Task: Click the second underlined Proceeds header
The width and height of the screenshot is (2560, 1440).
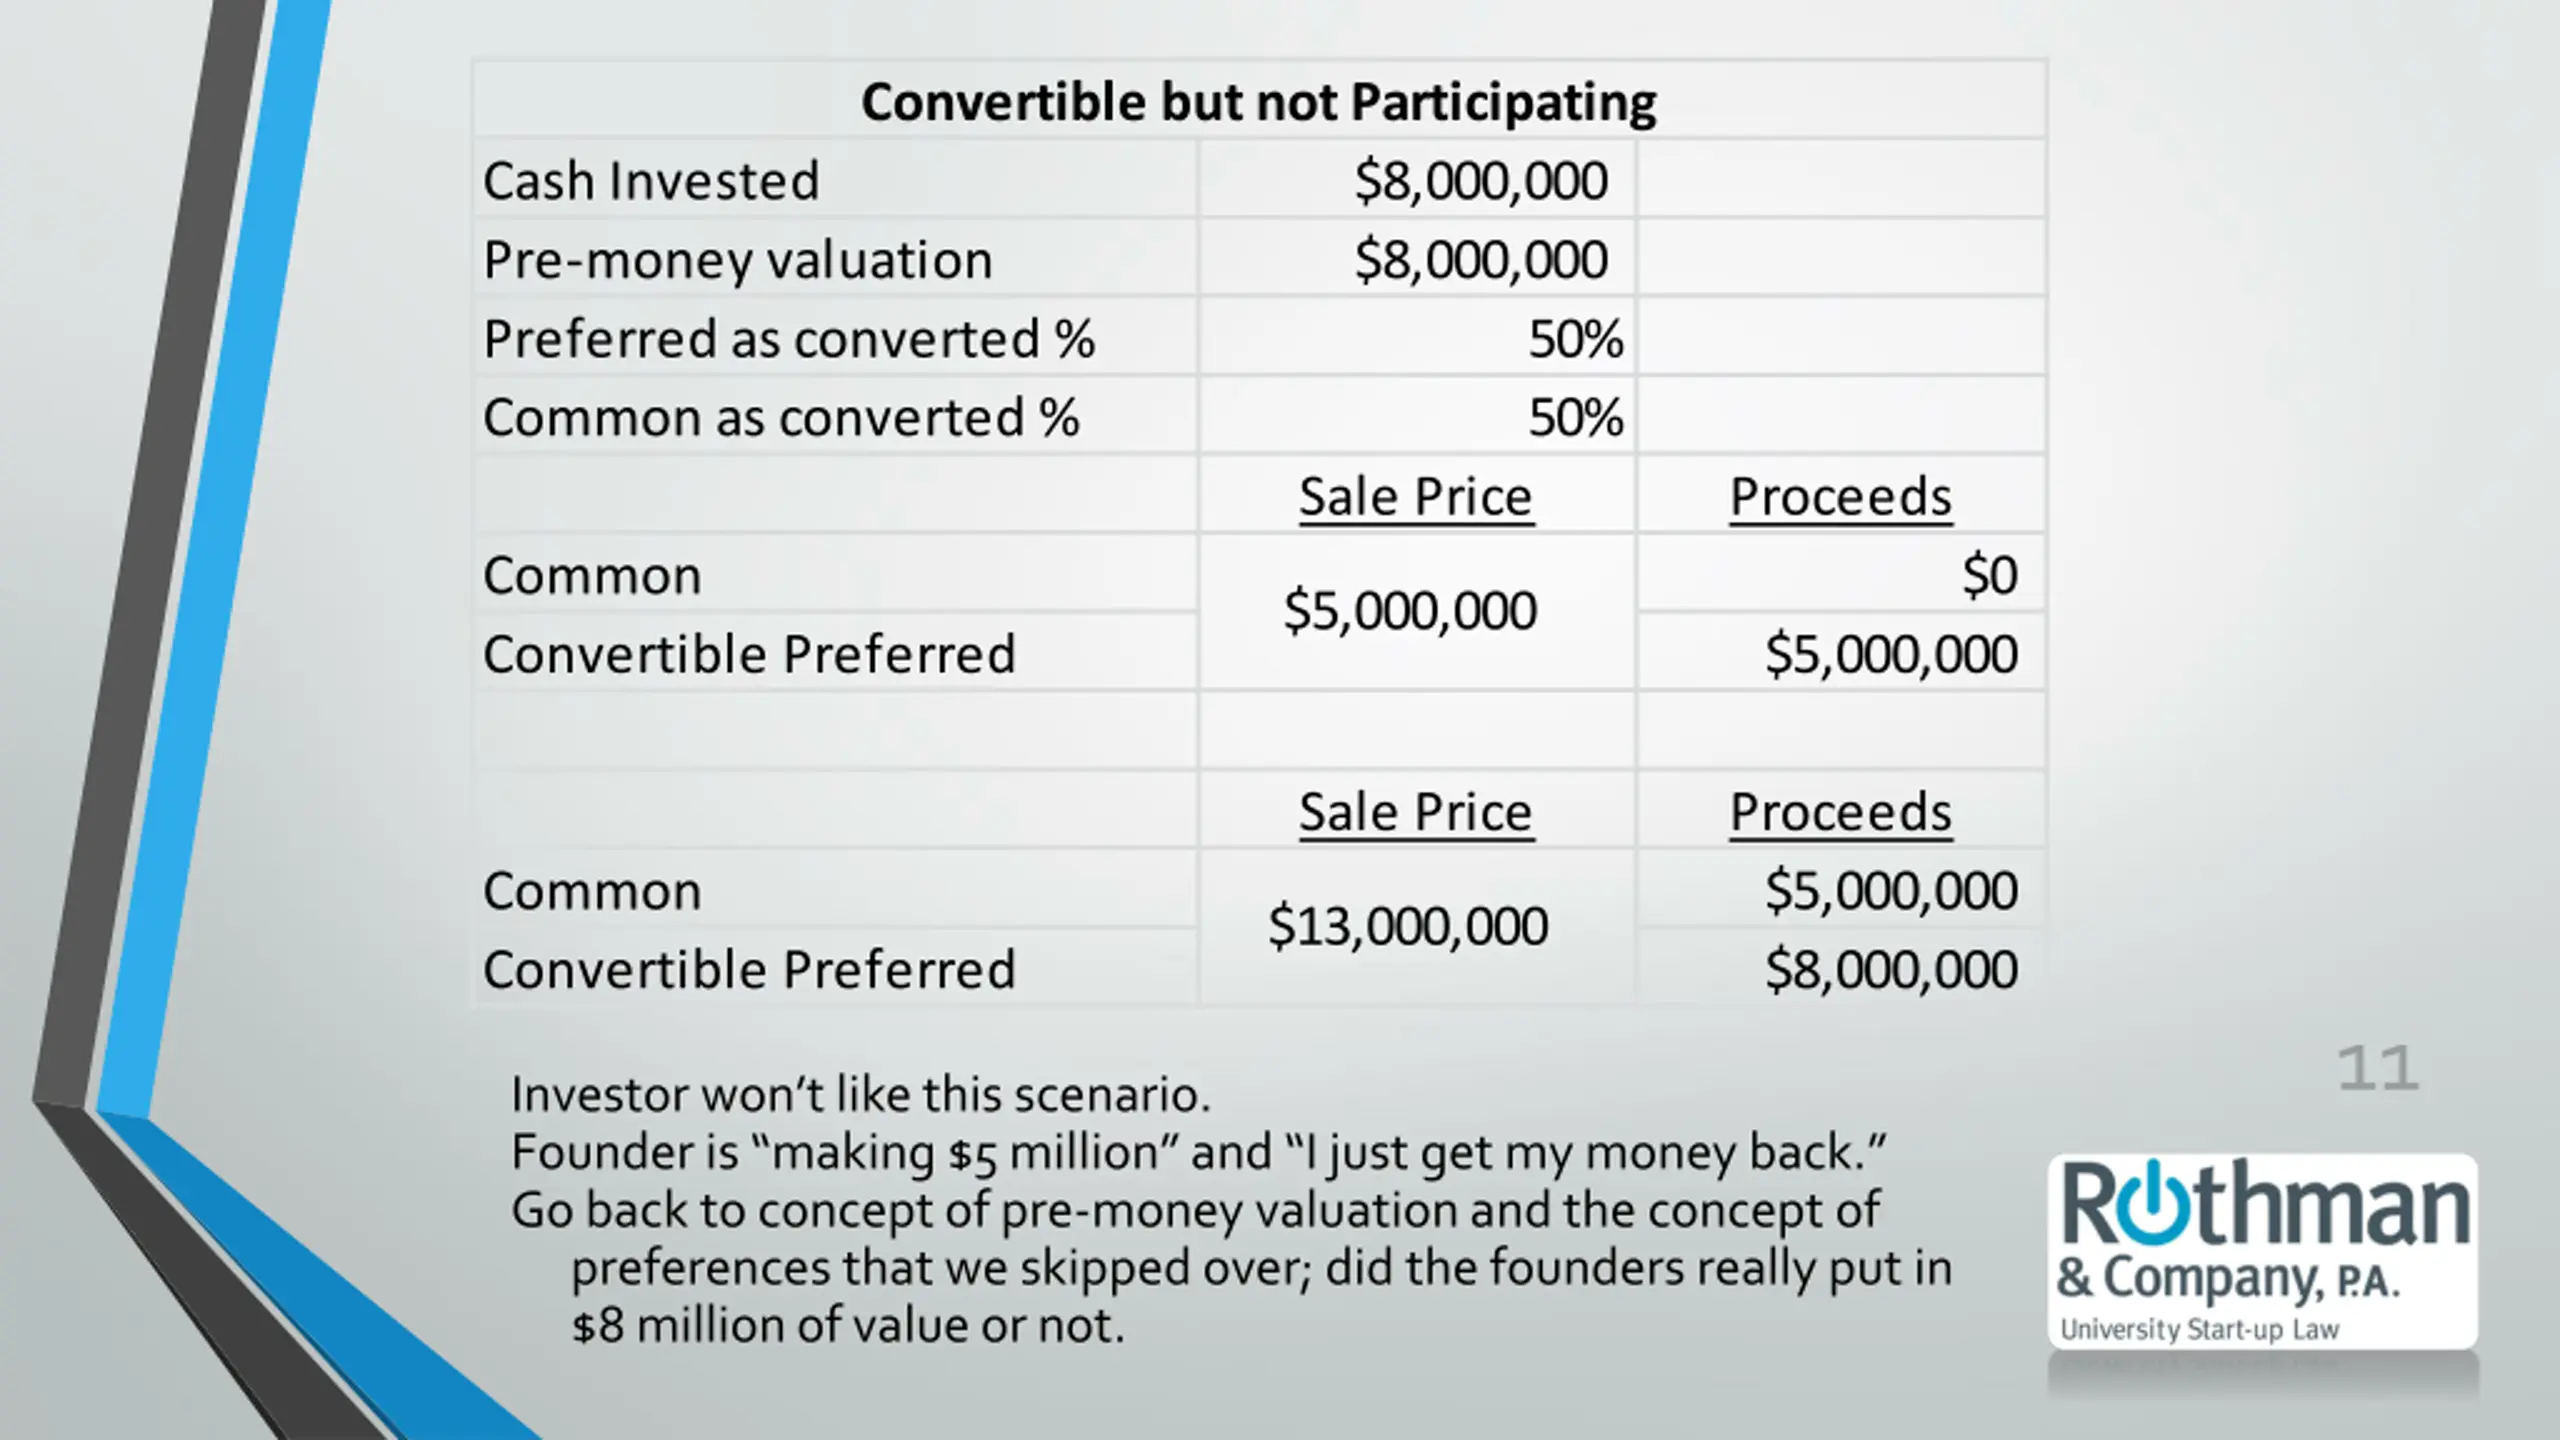Action: 1840,812
